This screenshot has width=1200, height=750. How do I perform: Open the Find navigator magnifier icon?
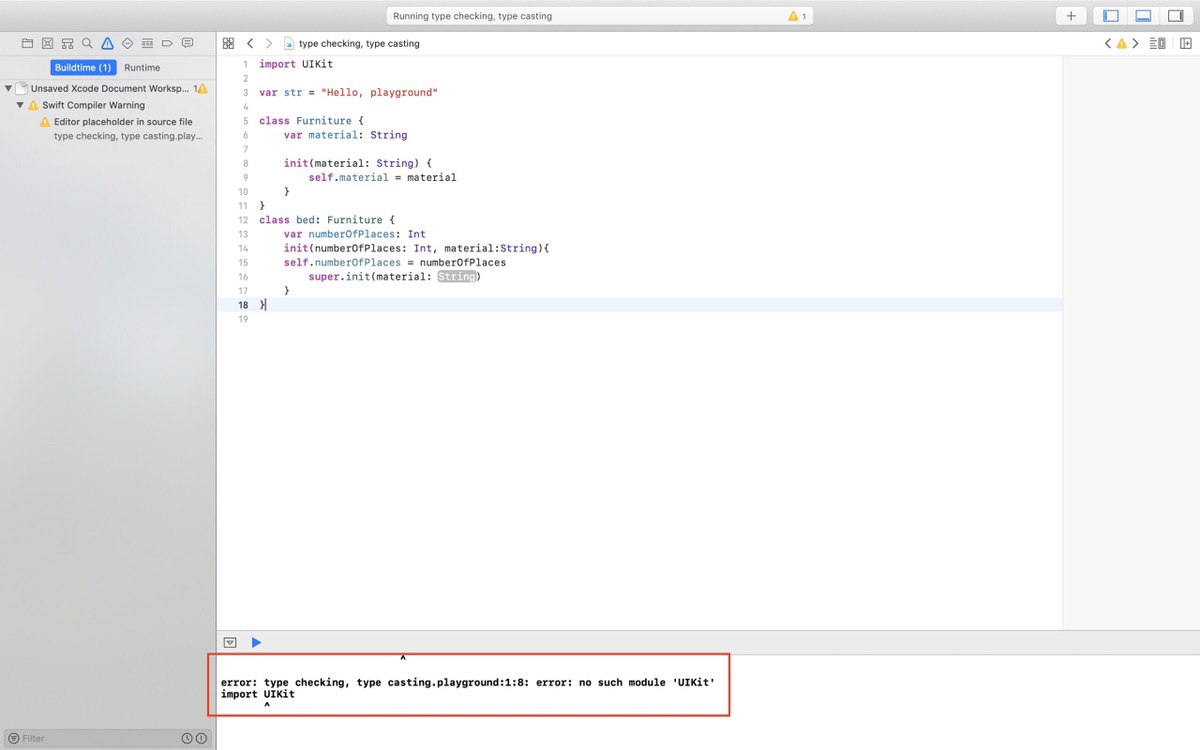click(x=87, y=43)
